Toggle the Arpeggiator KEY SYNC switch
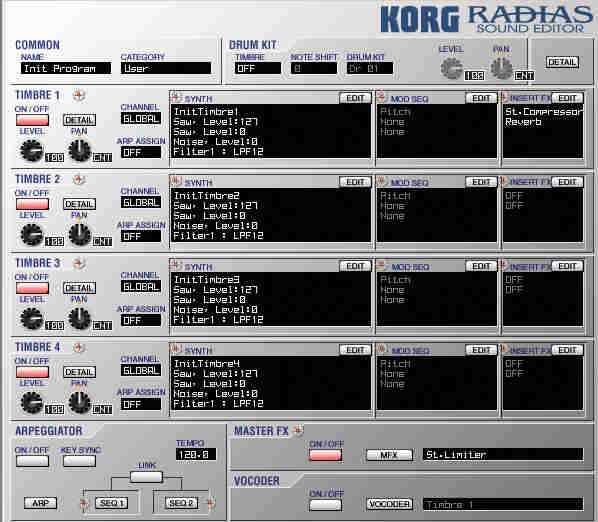This screenshot has width=598, height=522. coord(79,461)
